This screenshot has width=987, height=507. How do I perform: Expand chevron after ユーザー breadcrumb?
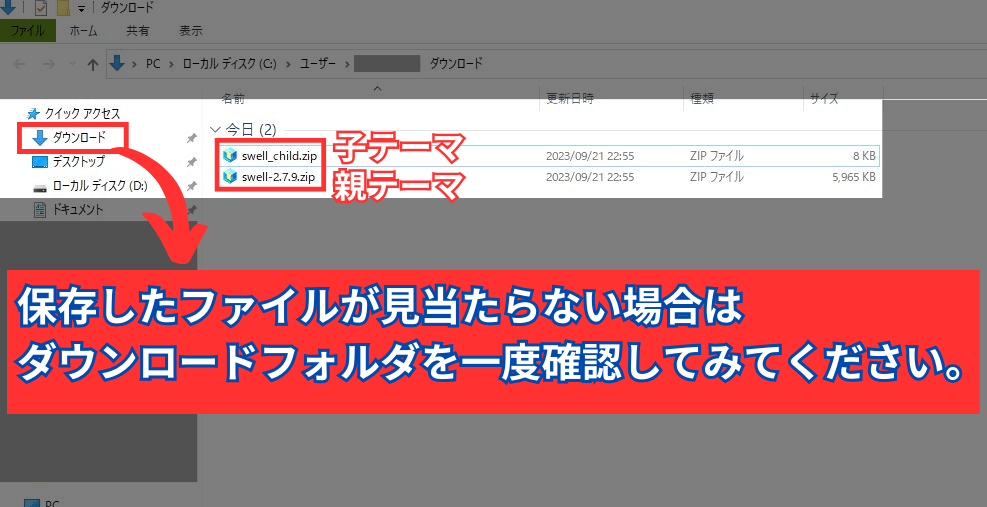(346, 64)
